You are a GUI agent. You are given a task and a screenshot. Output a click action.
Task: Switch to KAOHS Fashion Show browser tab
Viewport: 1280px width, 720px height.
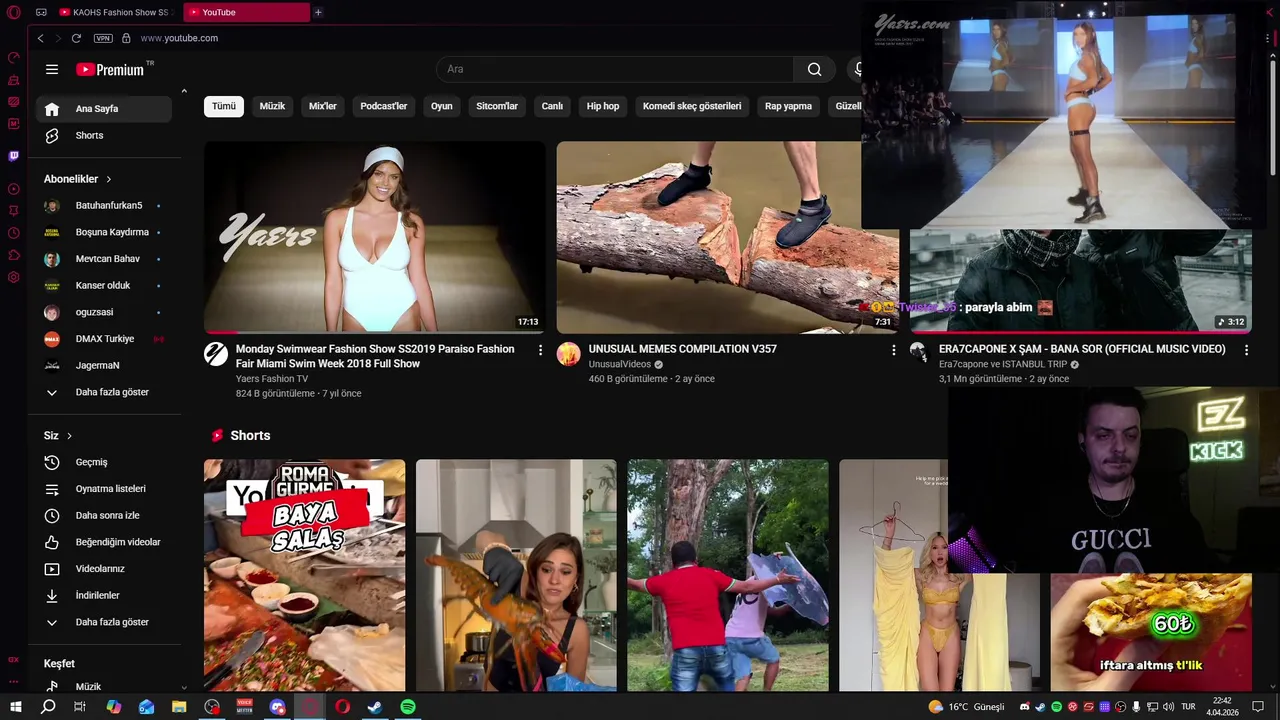(116, 12)
